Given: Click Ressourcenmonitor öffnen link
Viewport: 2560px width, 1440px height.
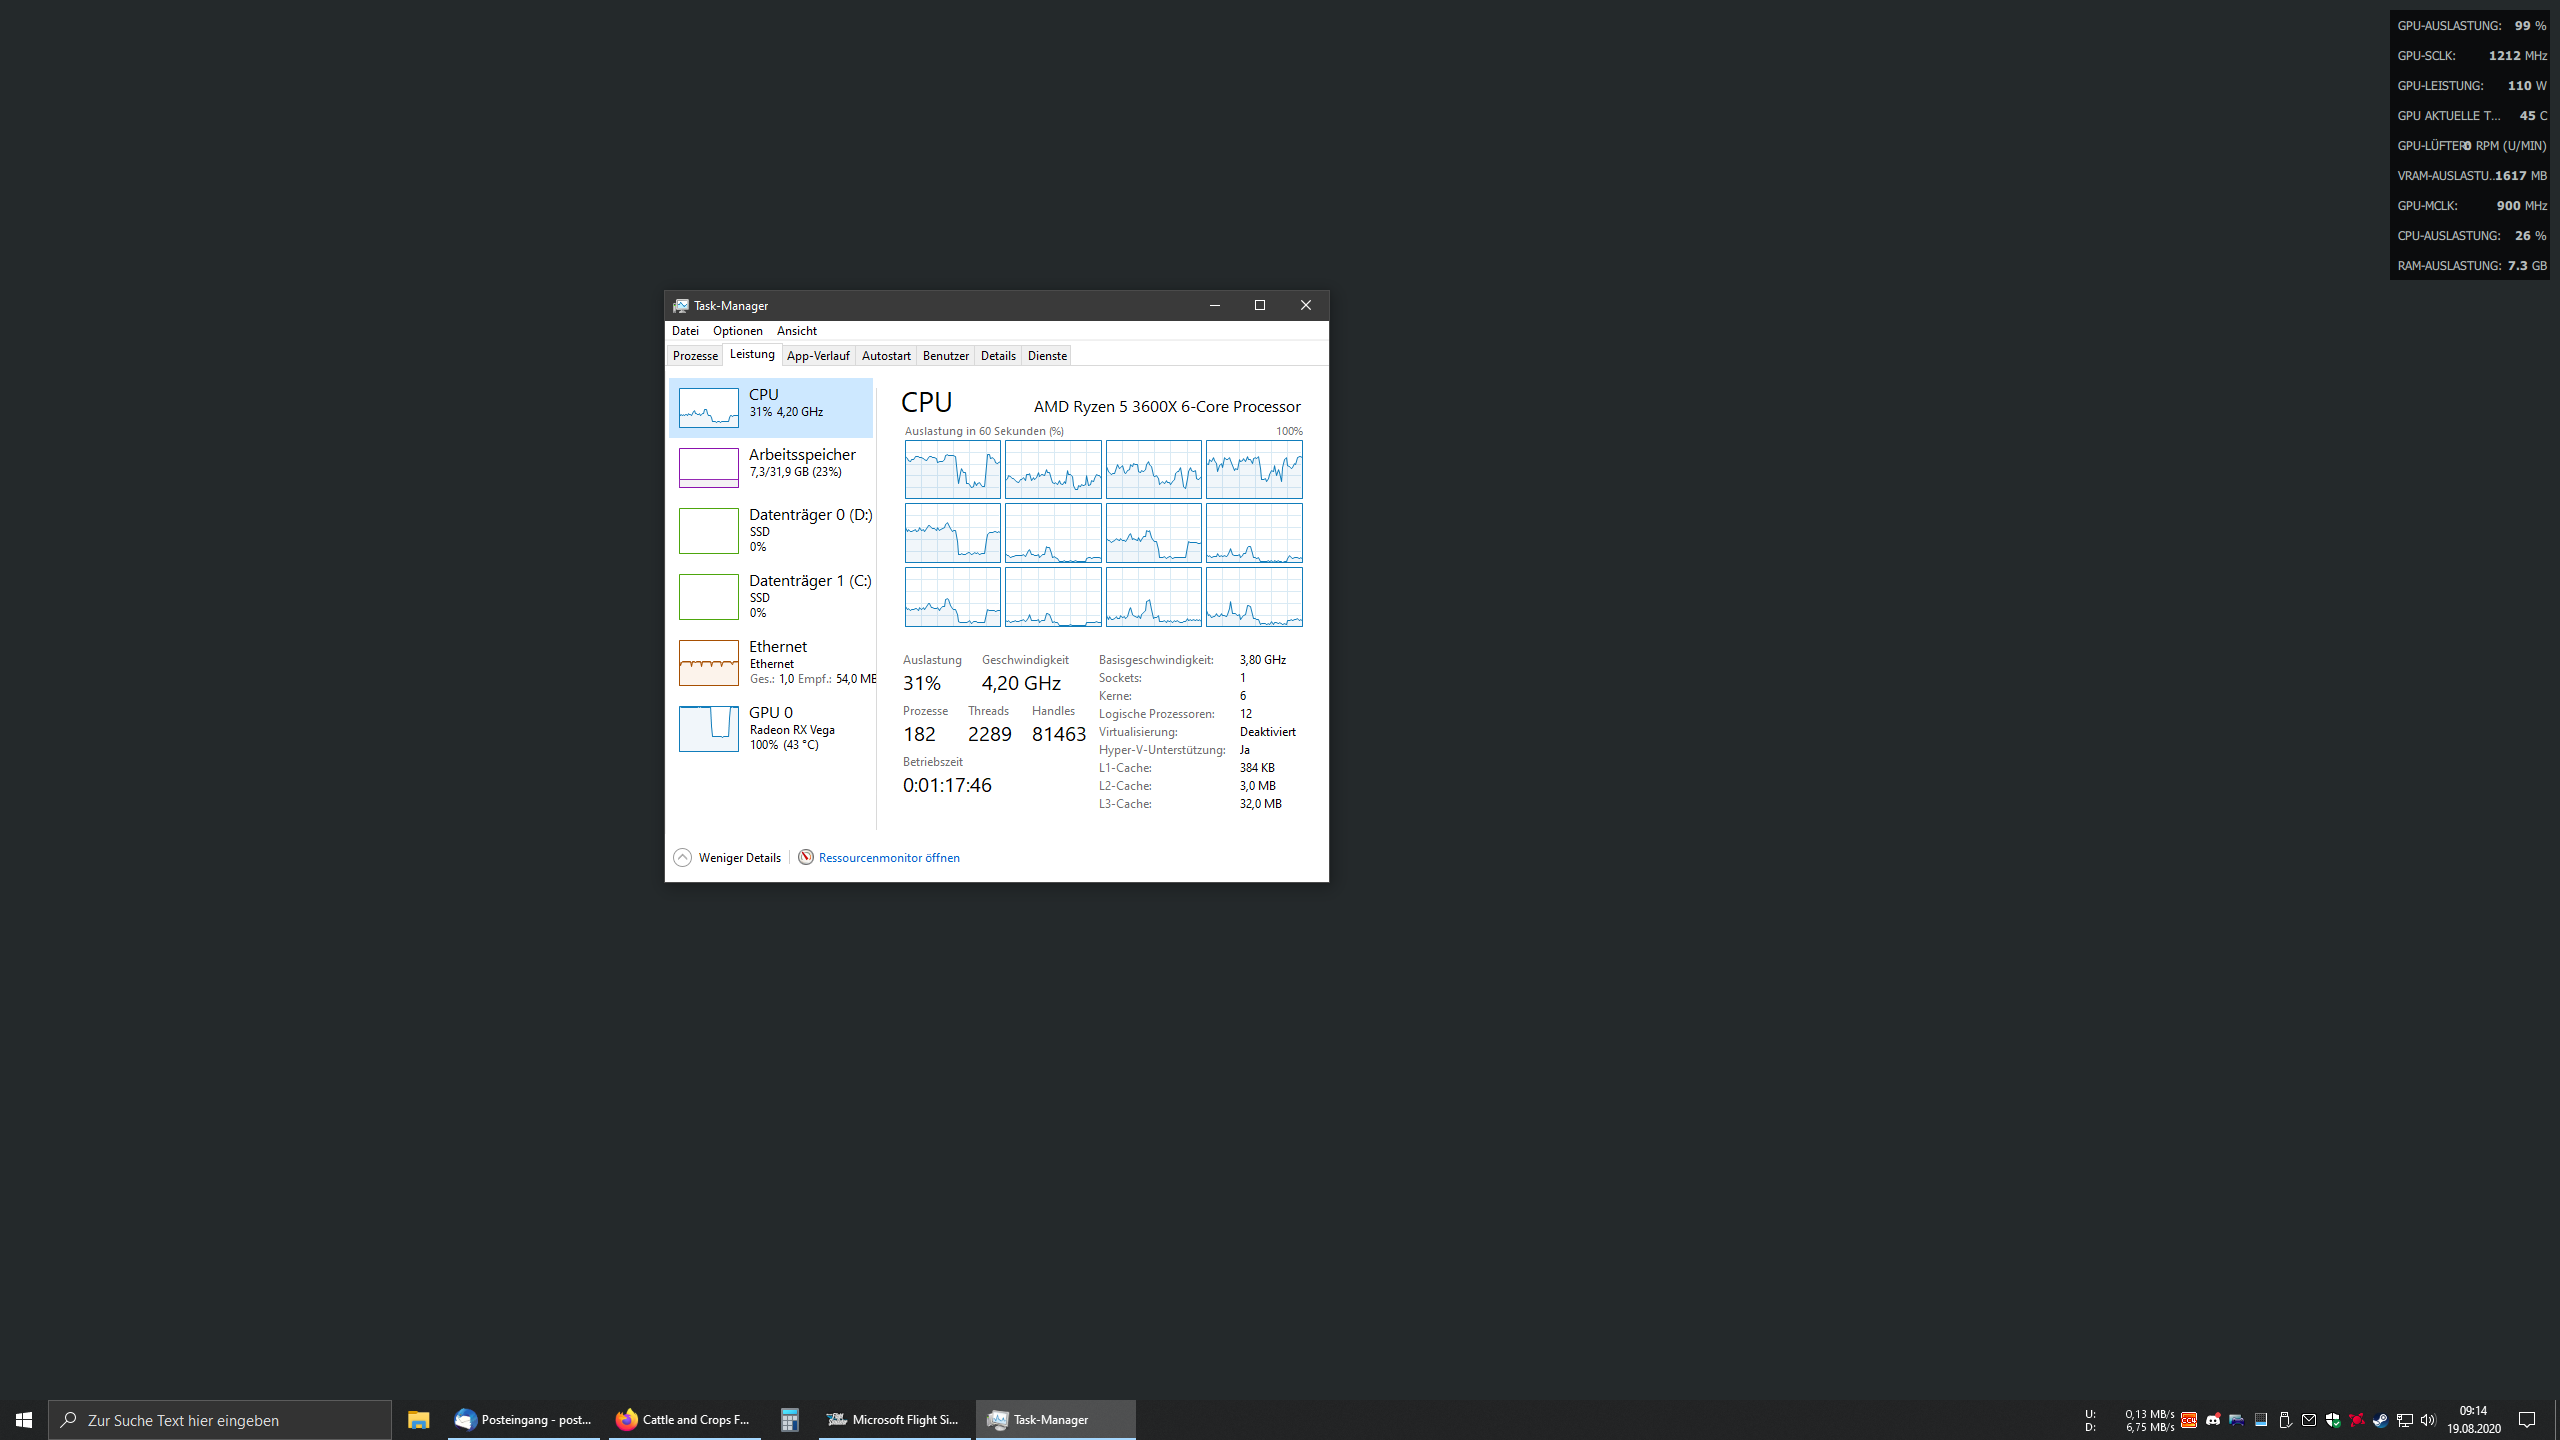Looking at the screenshot, I should point(888,857).
